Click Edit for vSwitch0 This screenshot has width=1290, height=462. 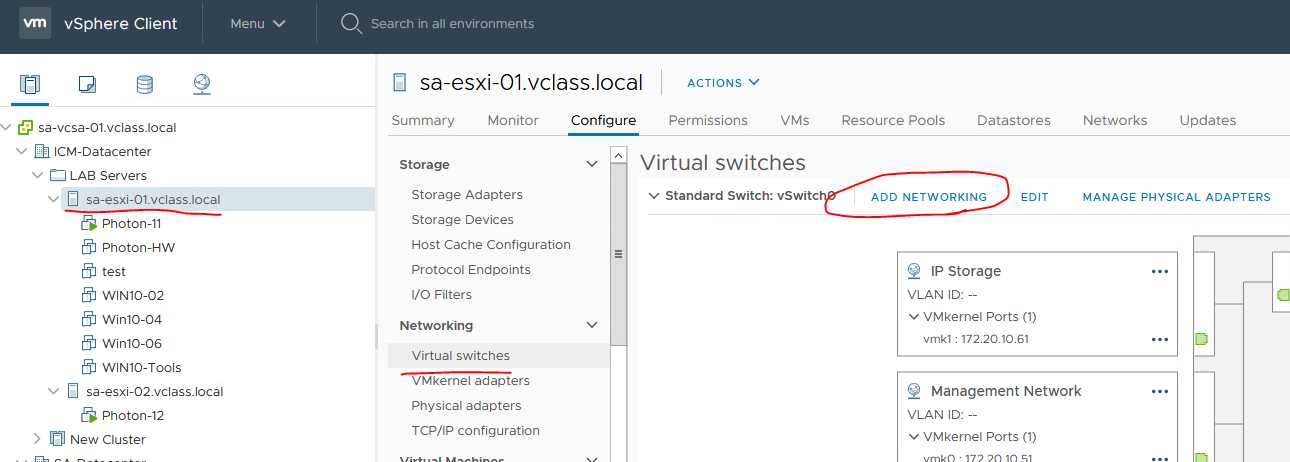coord(1035,197)
